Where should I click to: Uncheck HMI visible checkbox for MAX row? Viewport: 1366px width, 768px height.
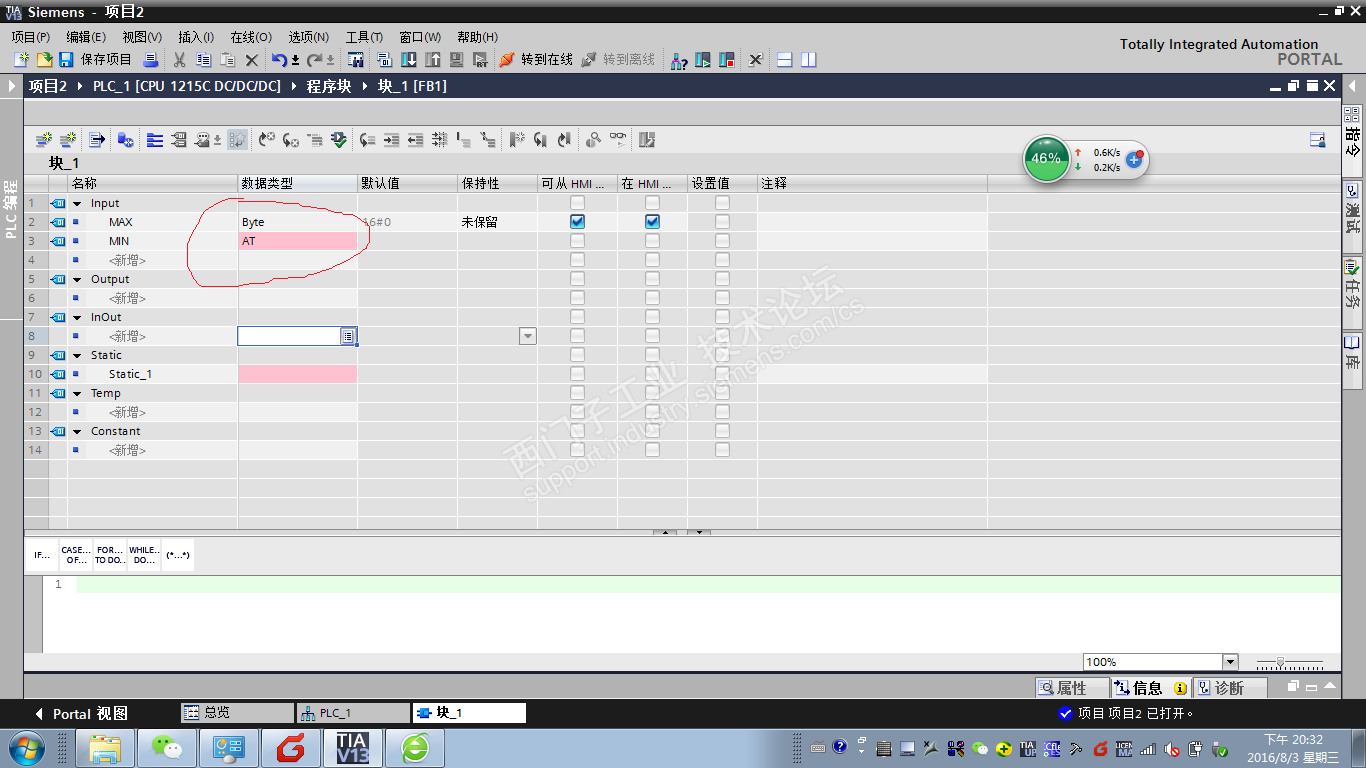click(x=652, y=222)
